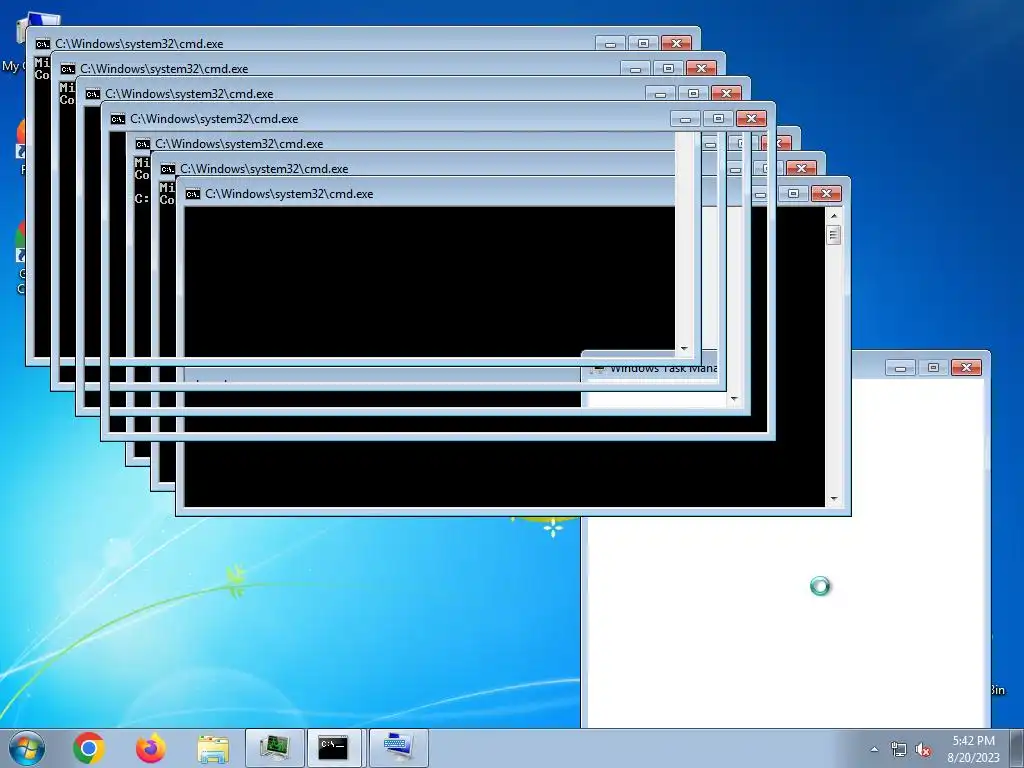Open Windows Explorer from the taskbar

coord(213,749)
